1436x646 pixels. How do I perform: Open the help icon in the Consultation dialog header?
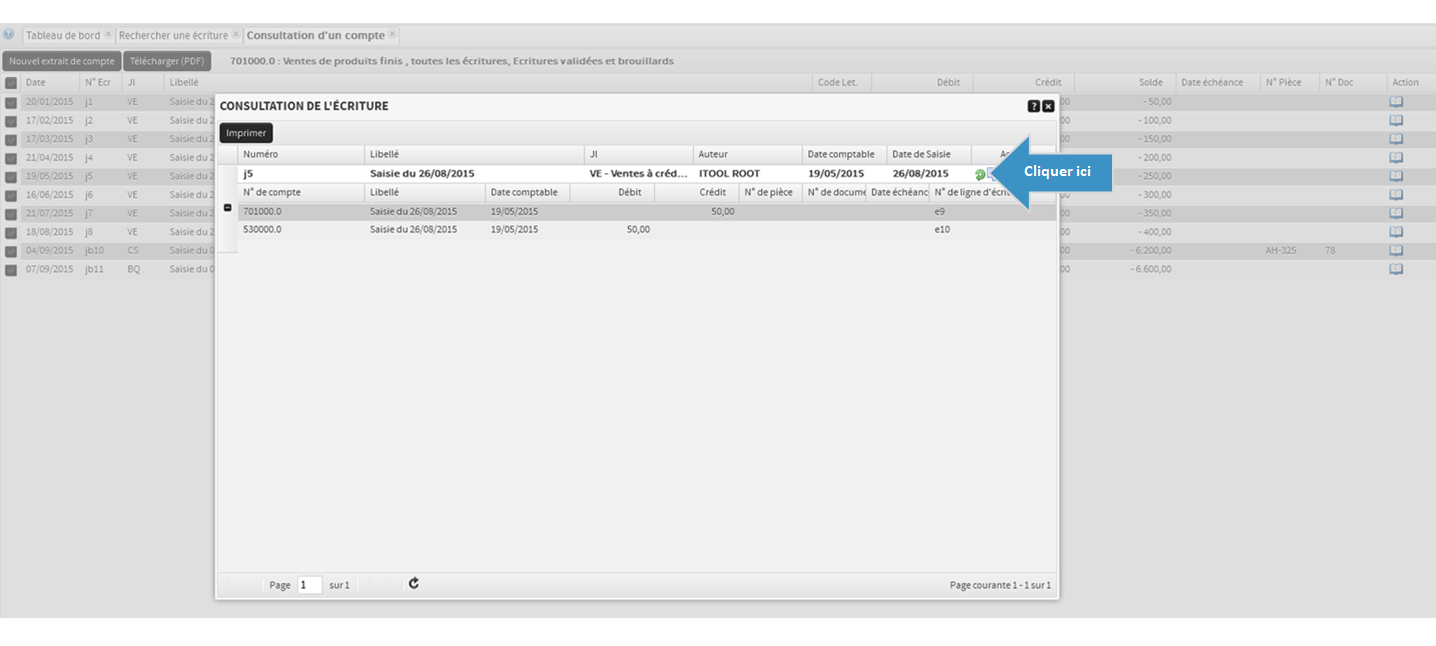tap(1033, 106)
